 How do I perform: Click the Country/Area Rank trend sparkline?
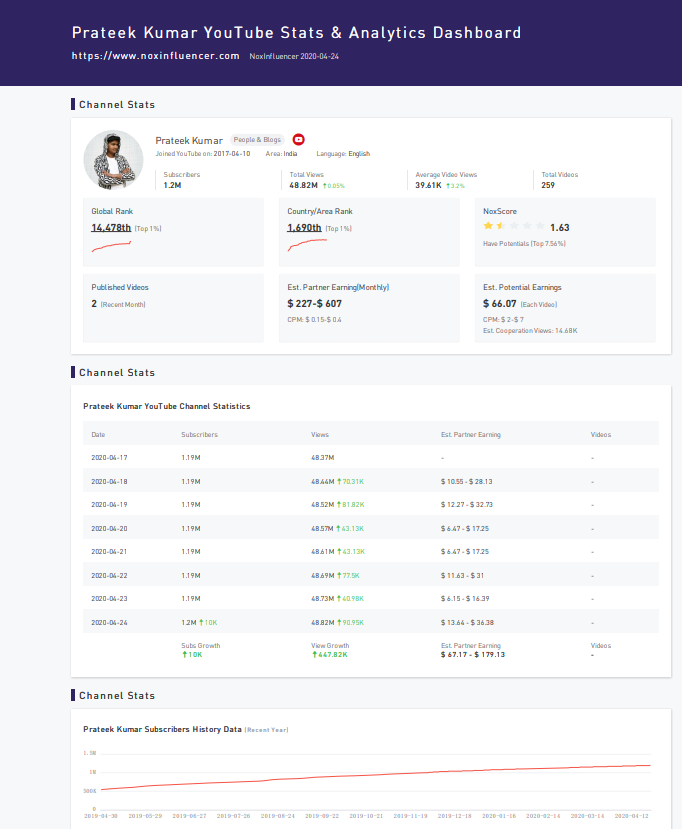pyautogui.click(x=307, y=245)
